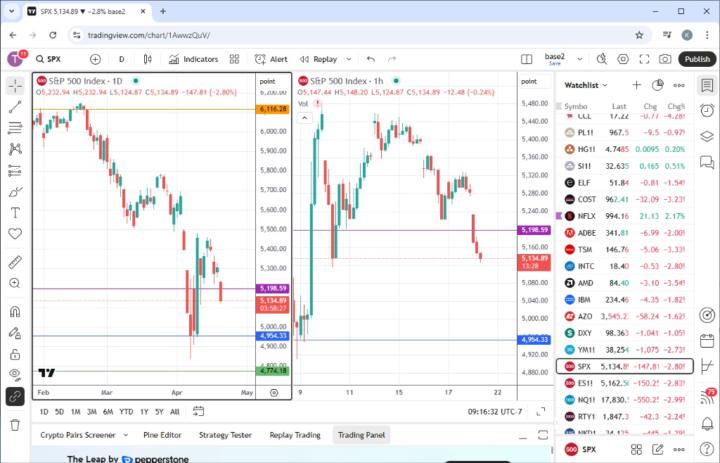The image size is (720, 463).
Task: Toggle the drawings sync link tool
Action: [15, 396]
